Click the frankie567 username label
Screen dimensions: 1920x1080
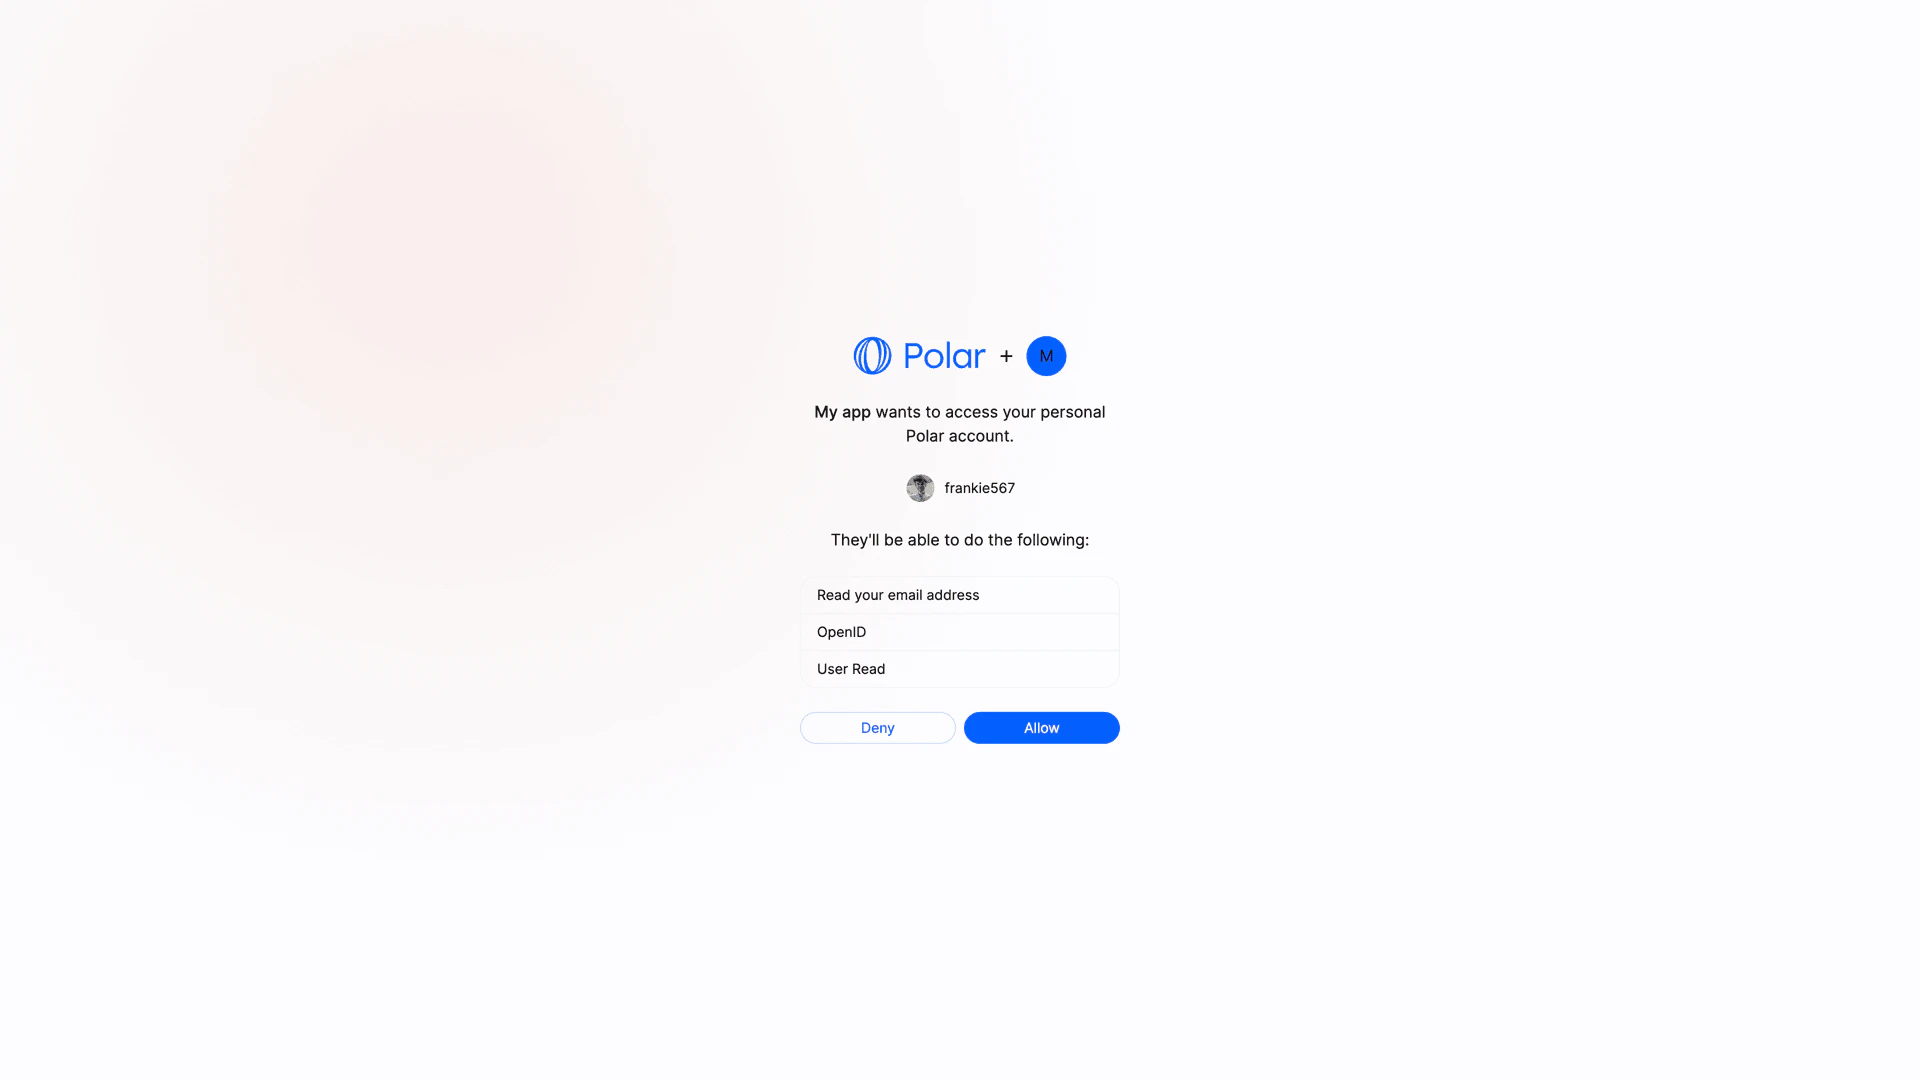[x=980, y=488]
